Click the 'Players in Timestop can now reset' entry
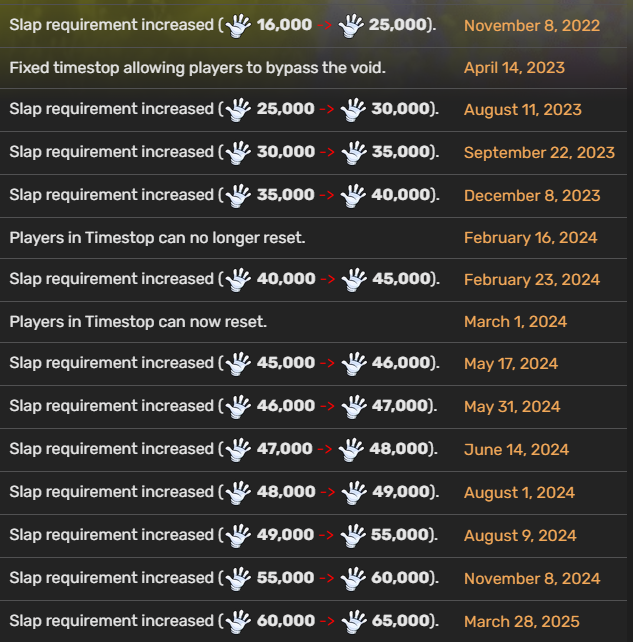This screenshot has width=633, height=642. click(138, 322)
